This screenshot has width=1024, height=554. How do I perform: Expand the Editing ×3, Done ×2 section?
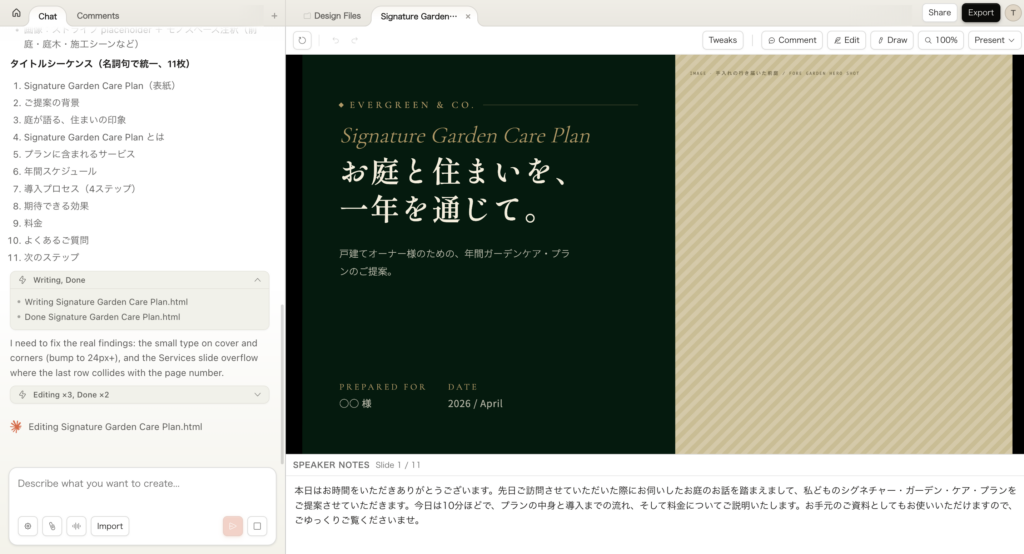[x=257, y=395]
